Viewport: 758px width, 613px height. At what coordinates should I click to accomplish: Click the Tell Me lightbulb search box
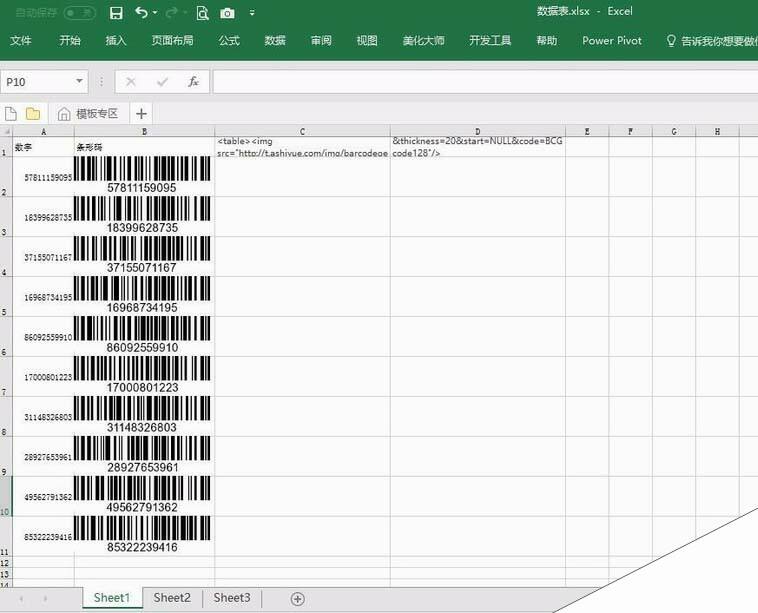pos(711,41)
